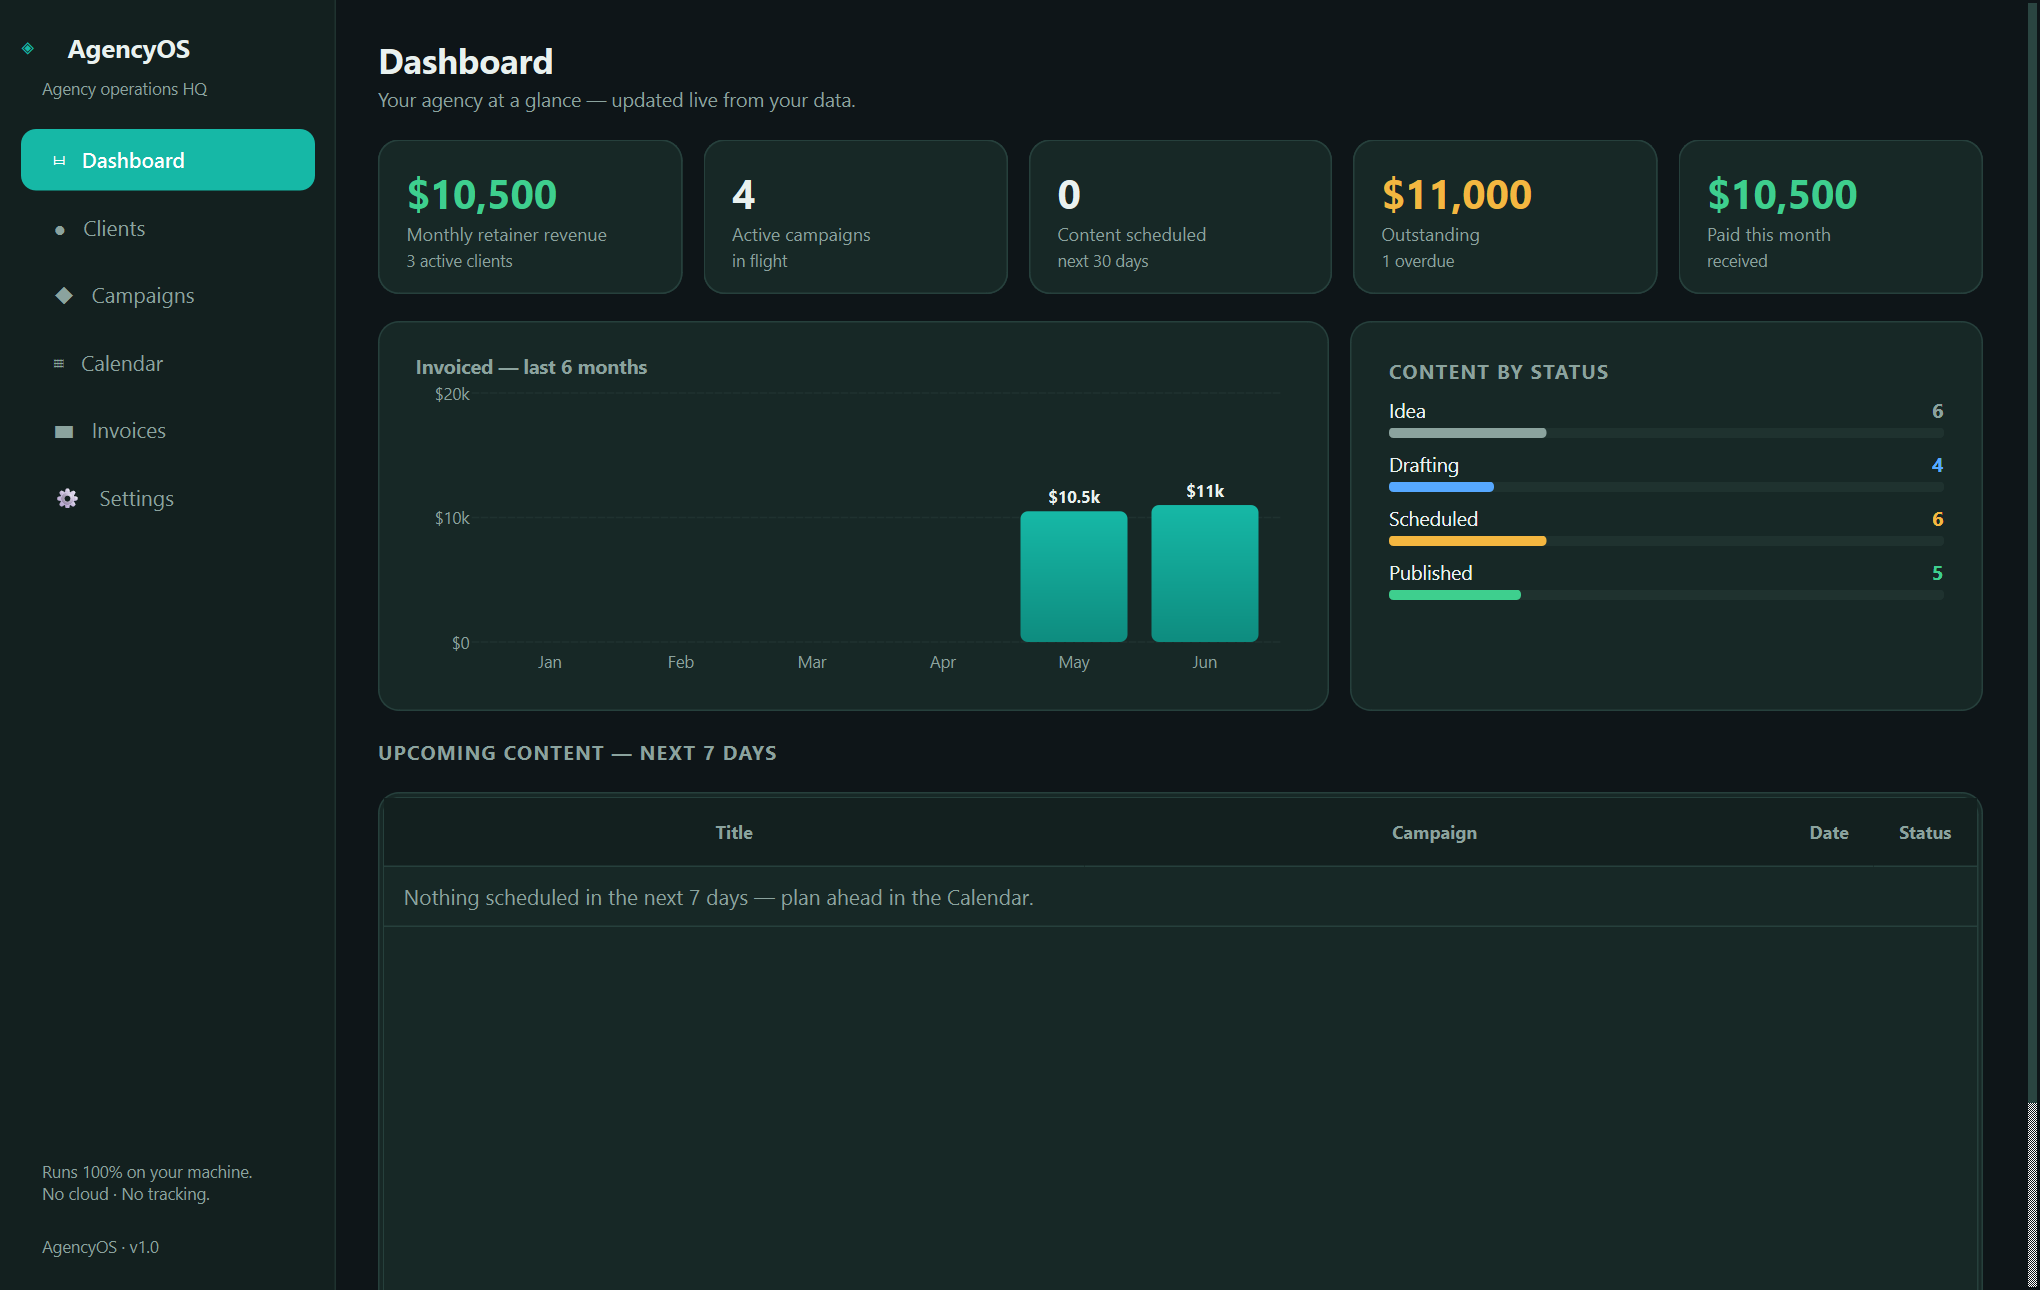Click the Campaigns diamond icon
The height and width of the screenshot is (1290, 2040).
pos(64,296)
